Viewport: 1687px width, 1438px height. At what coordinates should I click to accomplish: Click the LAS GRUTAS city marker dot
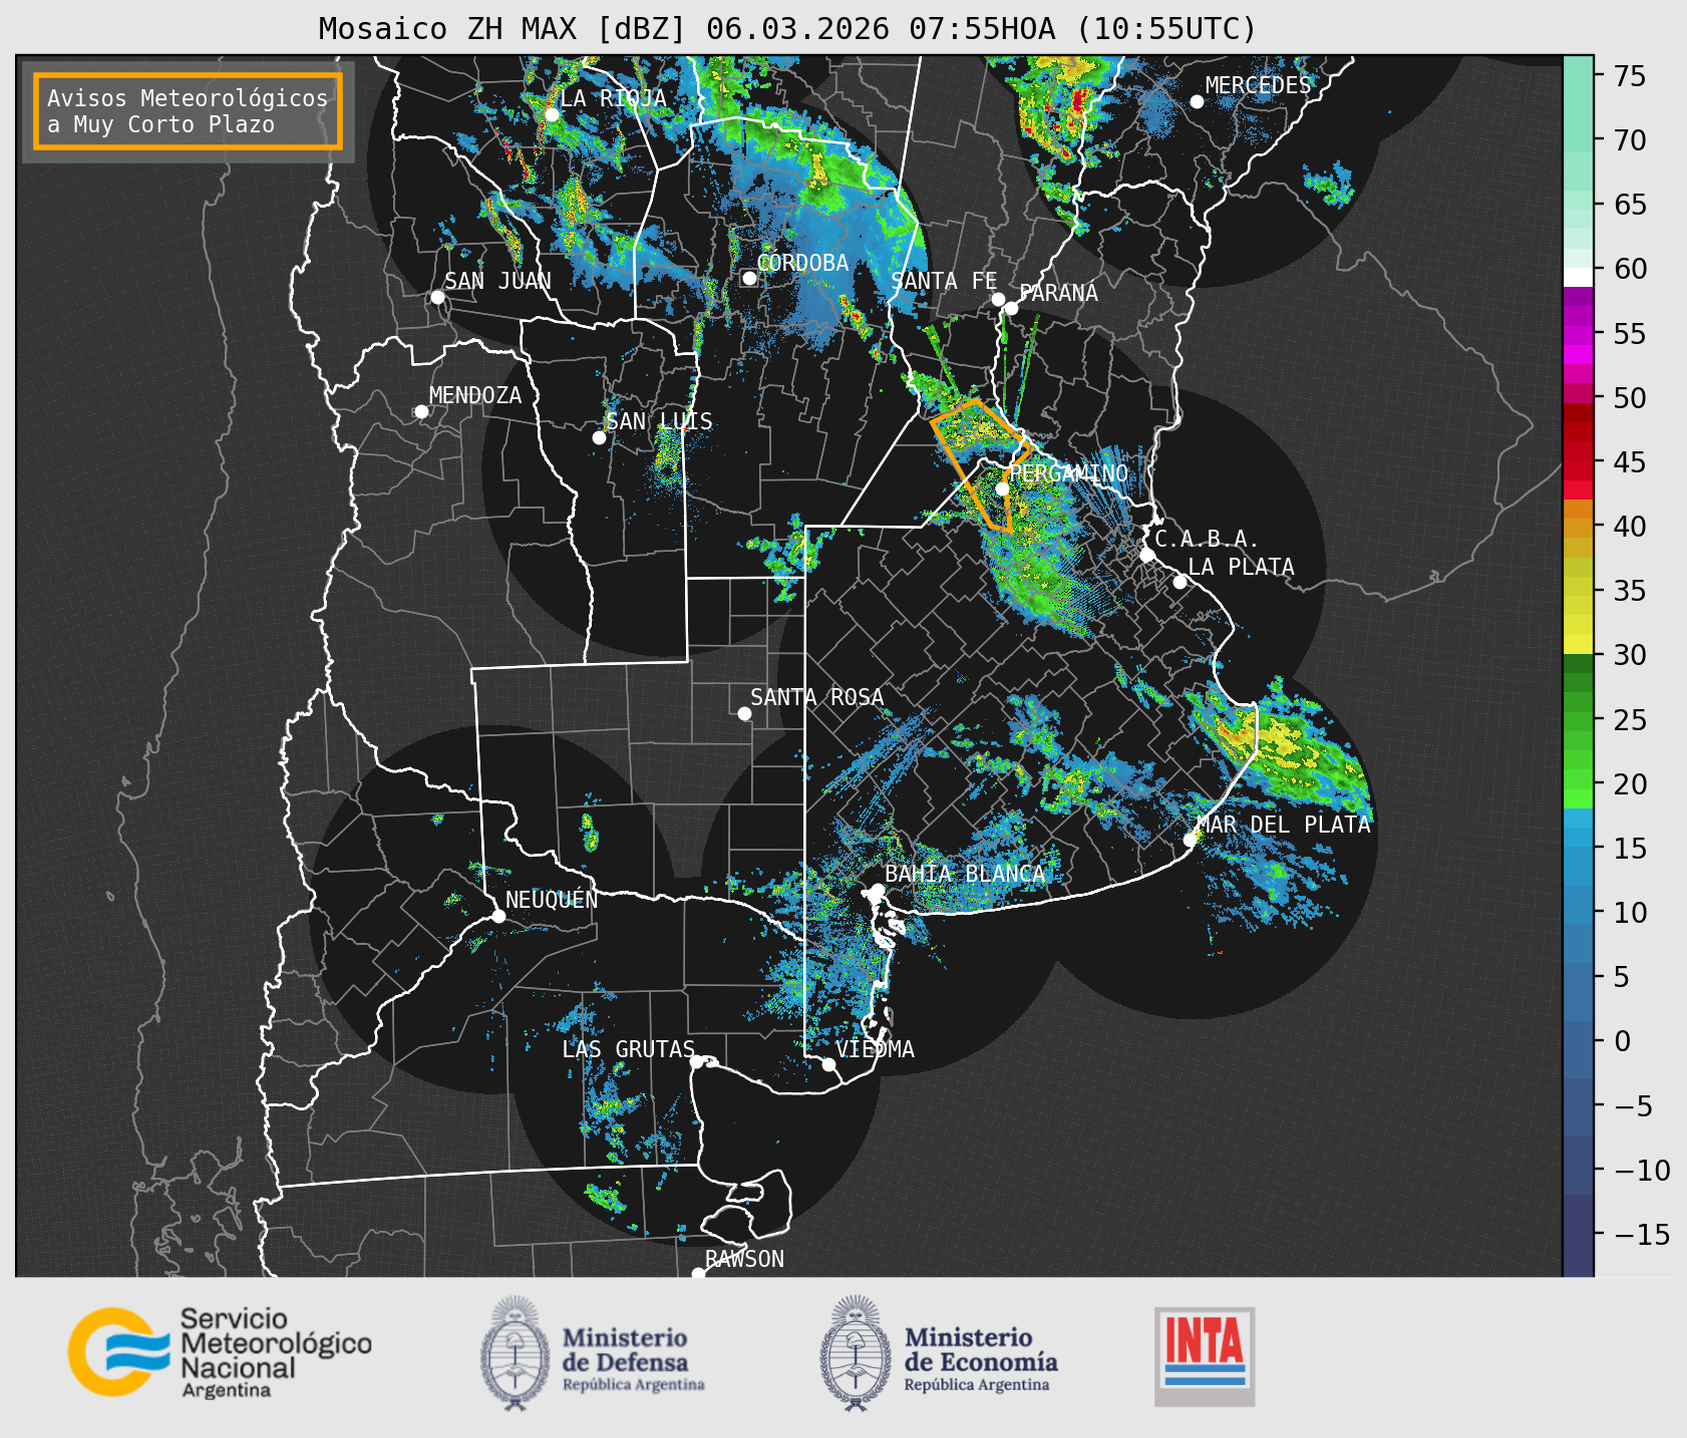click(x=697, y=1062)
